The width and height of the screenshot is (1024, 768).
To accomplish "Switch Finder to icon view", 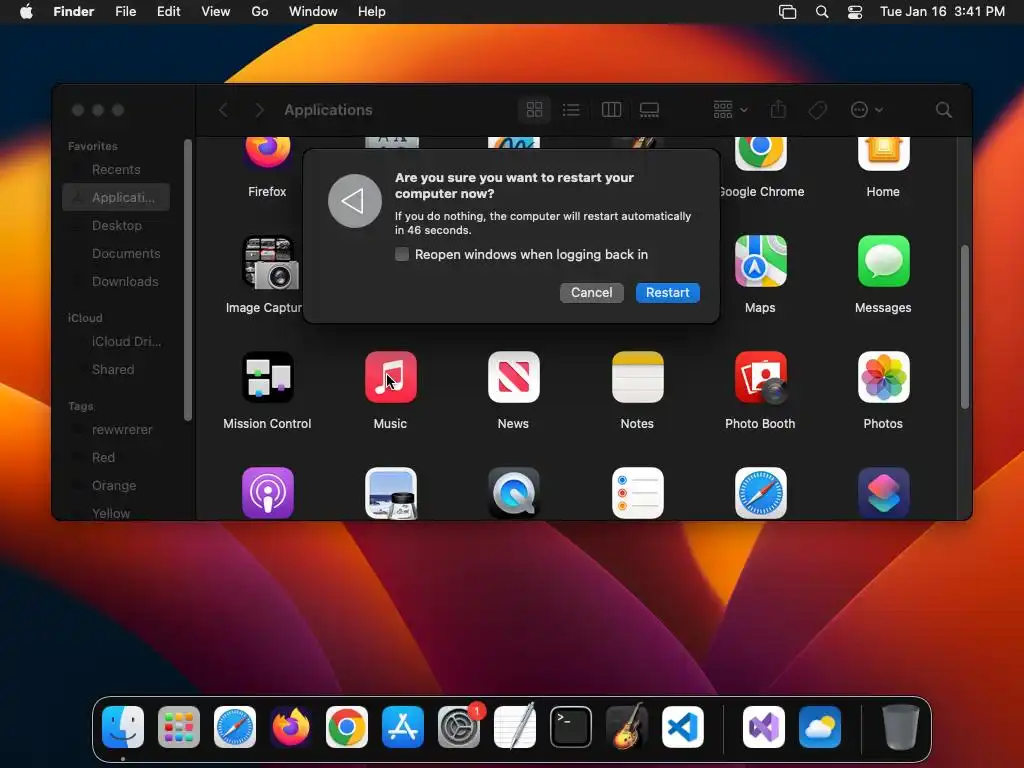I will [x=534, y=110].
